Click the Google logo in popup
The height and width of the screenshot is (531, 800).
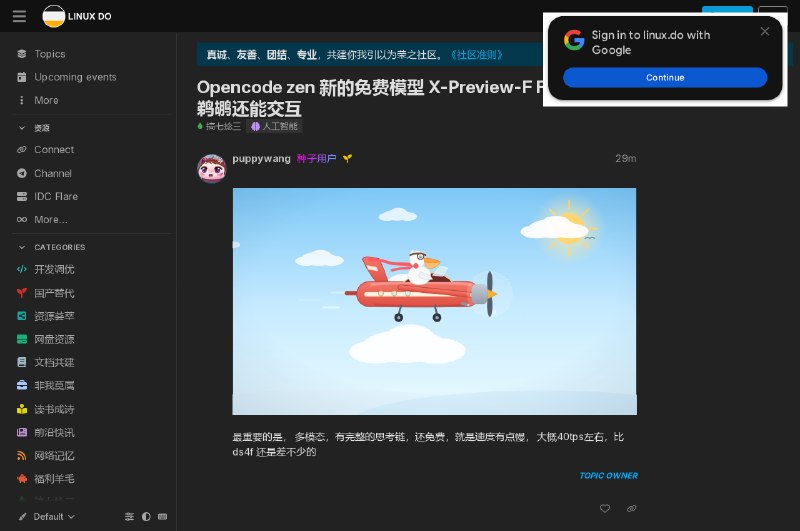pyautogui.click(x=574, y=40)
